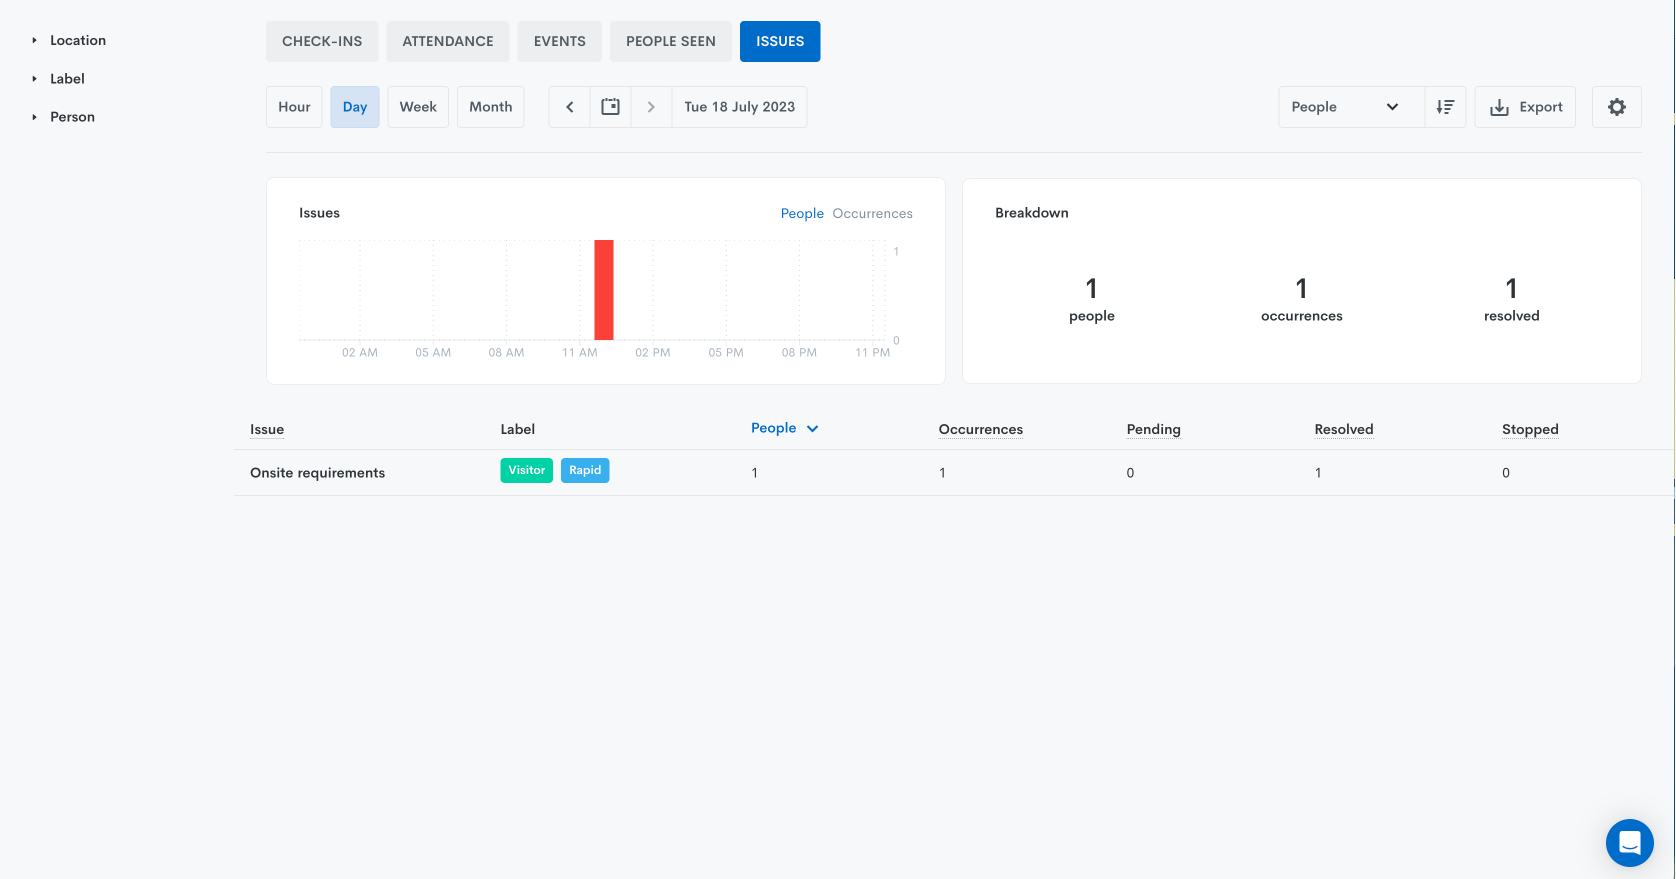Sort by Stopped column header
1676x879 pixels.
coord(1530,429)
